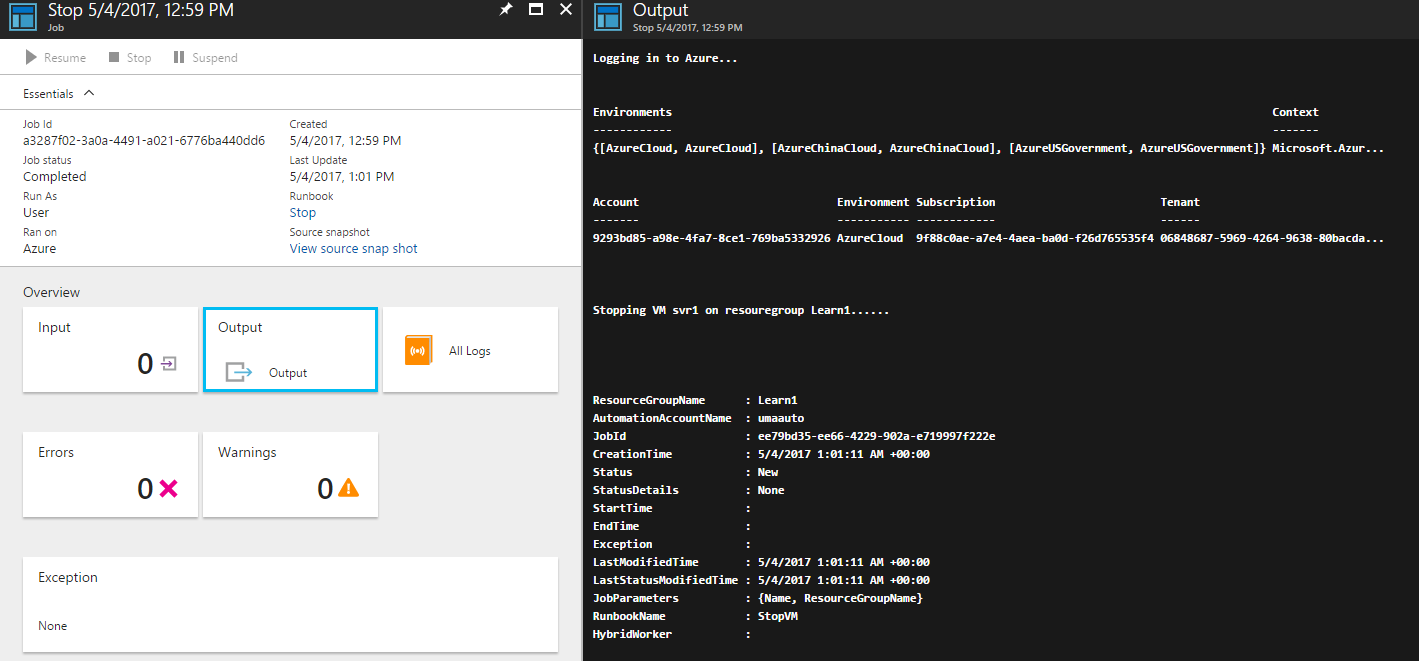Click the AutomationAccountName umaauto row
The image size is (1419, 661).
click(x=698, y=418)
